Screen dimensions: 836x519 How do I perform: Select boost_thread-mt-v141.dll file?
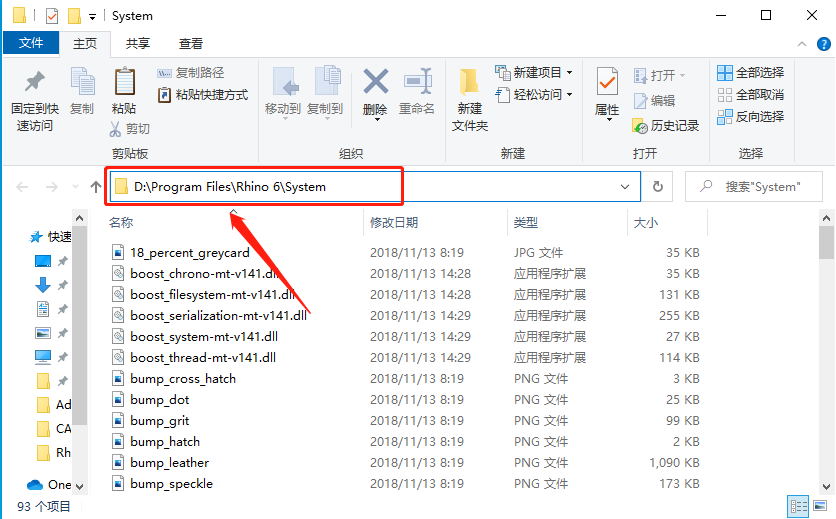click(x=194, y=357)
